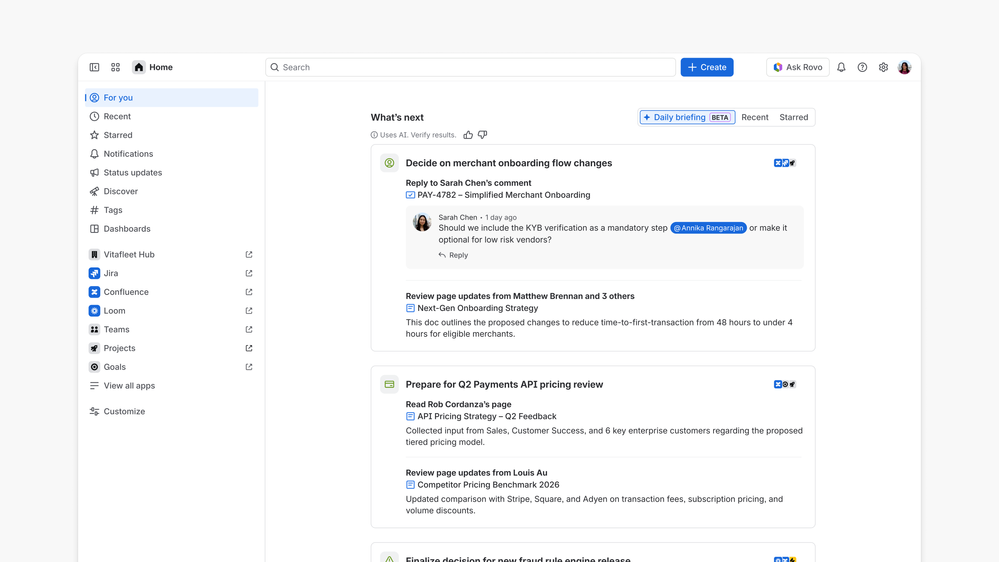Open Tags in the sidebar
Screen dimensions: 999x562
click(x=171, y=210)
